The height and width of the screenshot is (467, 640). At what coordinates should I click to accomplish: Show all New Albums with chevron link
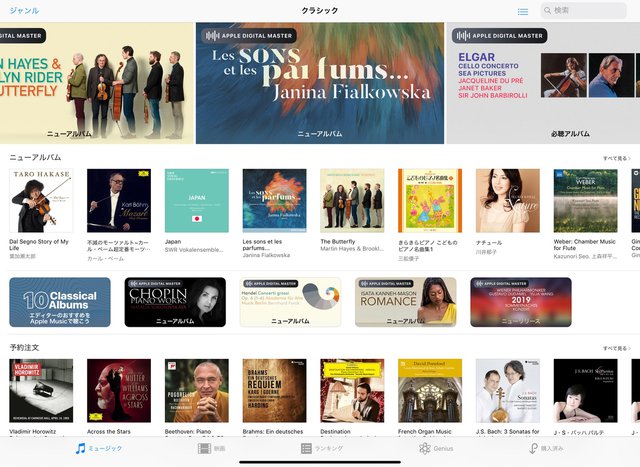pos(617,158)
